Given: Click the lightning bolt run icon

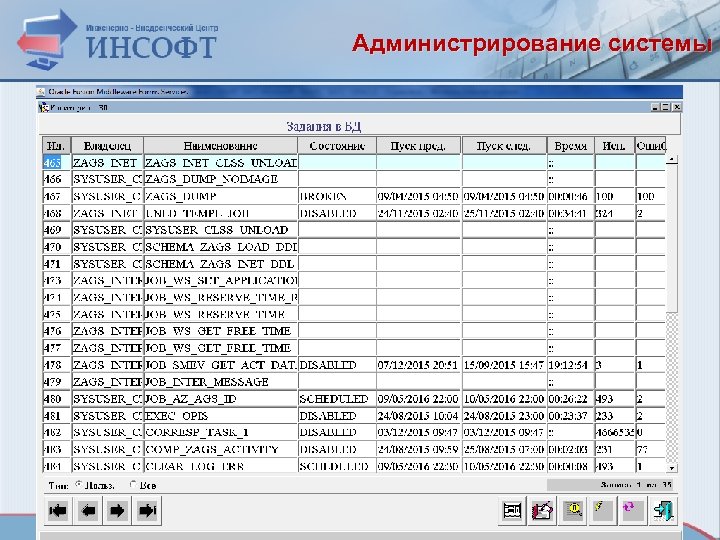Looking at the screenshot, I should (x=602, y=510).
